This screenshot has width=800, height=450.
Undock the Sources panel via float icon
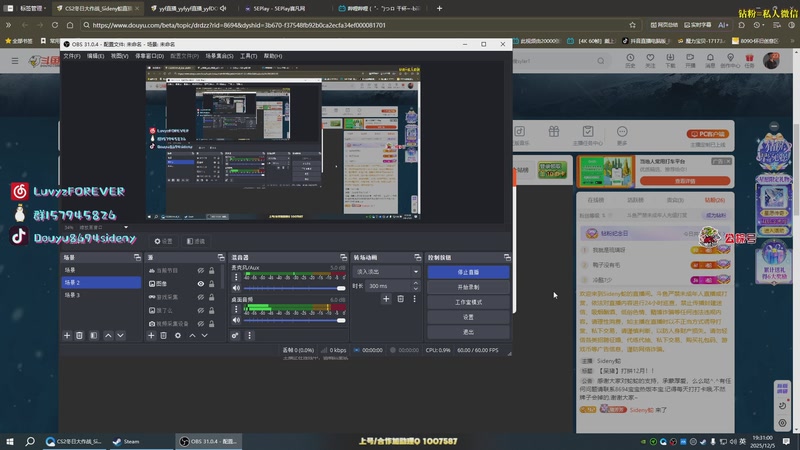tap(221, 258)
